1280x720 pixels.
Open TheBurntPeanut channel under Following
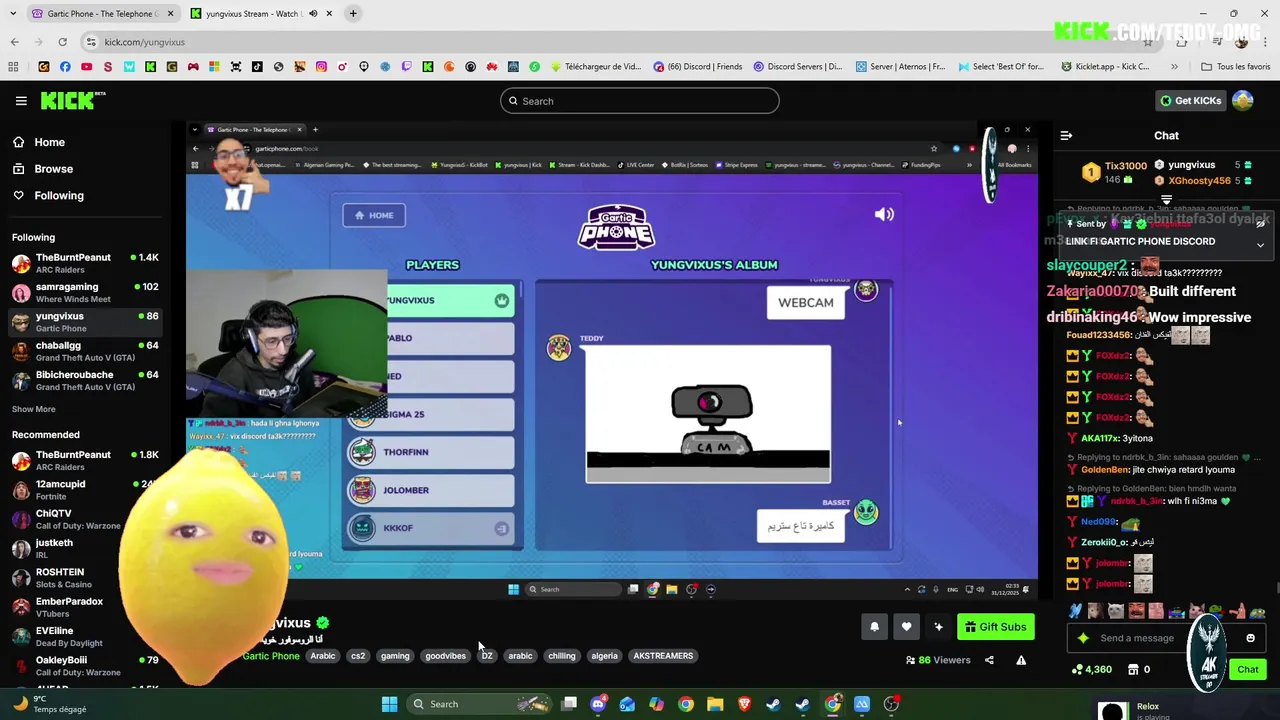pos(85,263)
